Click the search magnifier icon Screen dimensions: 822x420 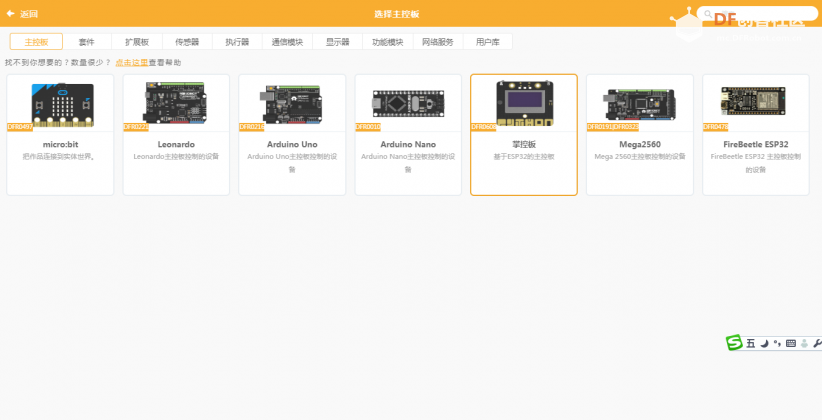[708, 14]
